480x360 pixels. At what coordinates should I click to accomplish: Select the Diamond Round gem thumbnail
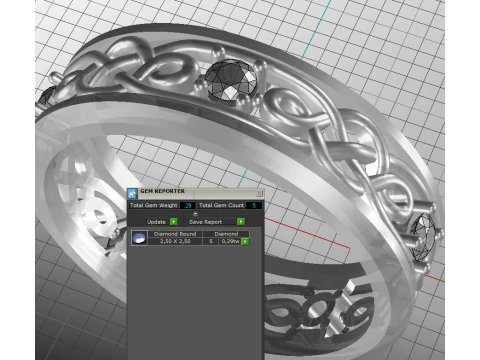139,238
